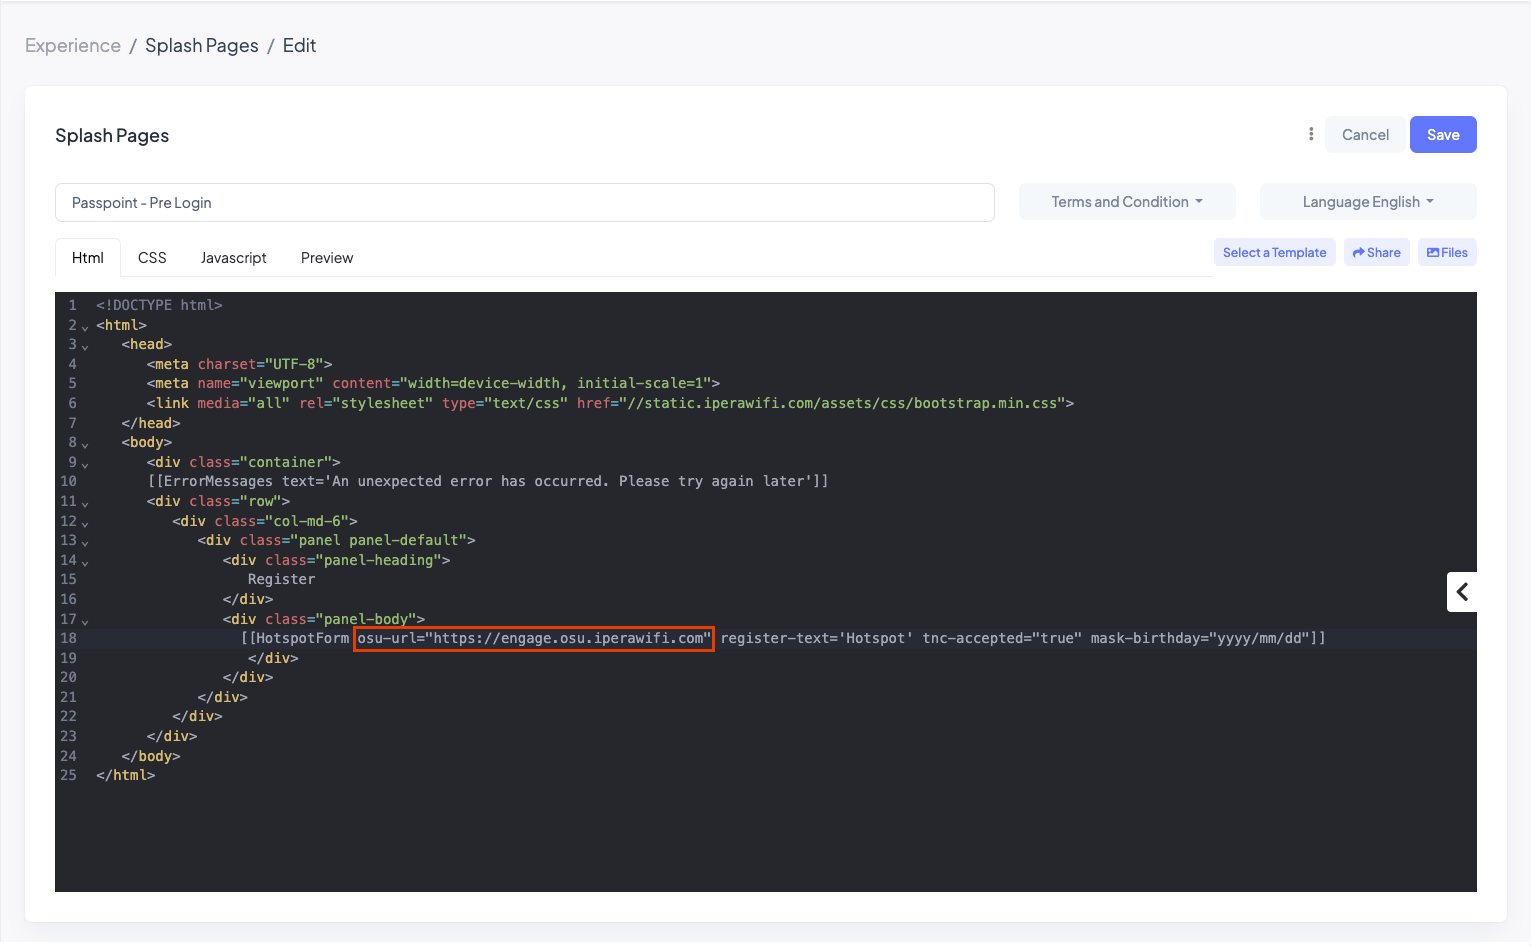This screenshot has width=1531, height=946.
Task: Switch to the Javascript tab
Action: click(x=234, y=258)
